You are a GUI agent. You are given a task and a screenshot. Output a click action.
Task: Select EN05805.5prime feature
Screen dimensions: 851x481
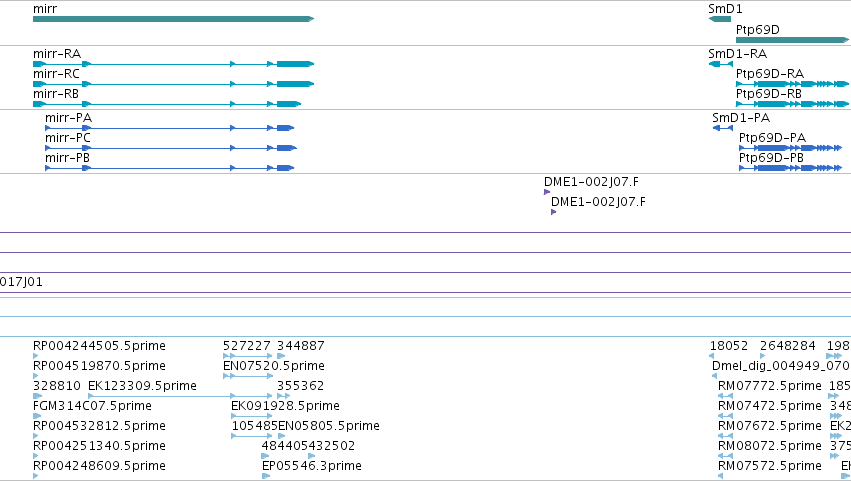329,426
